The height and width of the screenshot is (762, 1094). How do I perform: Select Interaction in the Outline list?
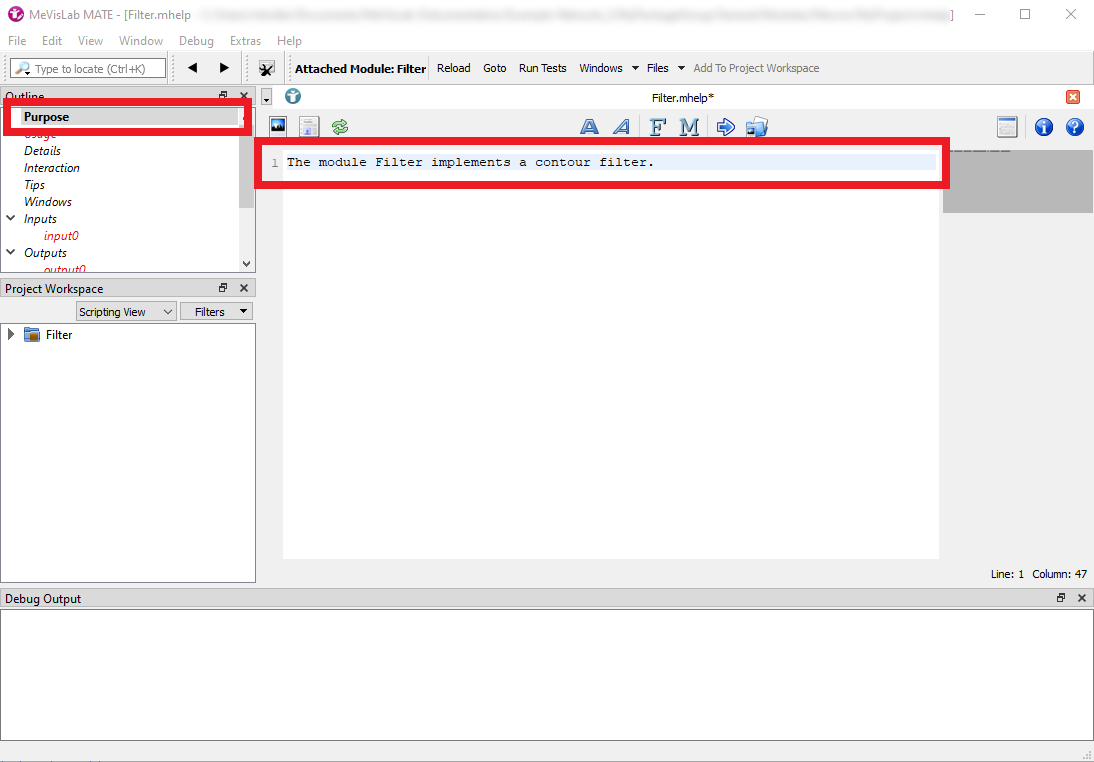click(x=52, y=168)
